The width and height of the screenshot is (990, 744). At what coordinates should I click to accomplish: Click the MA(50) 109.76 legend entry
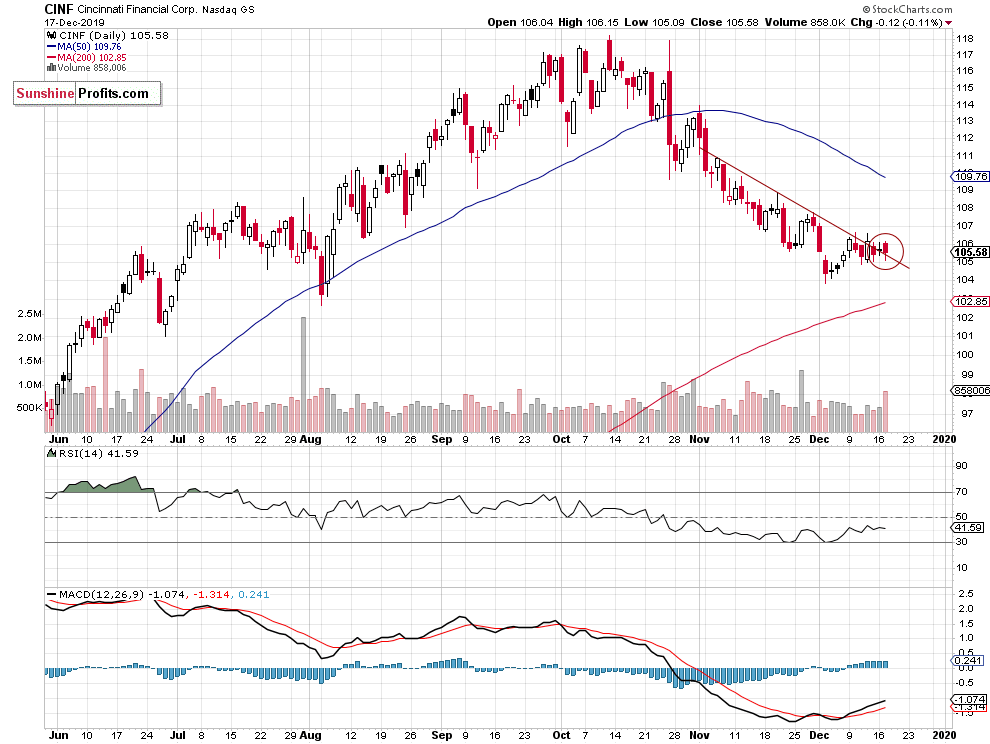click(x=89, y=47)
